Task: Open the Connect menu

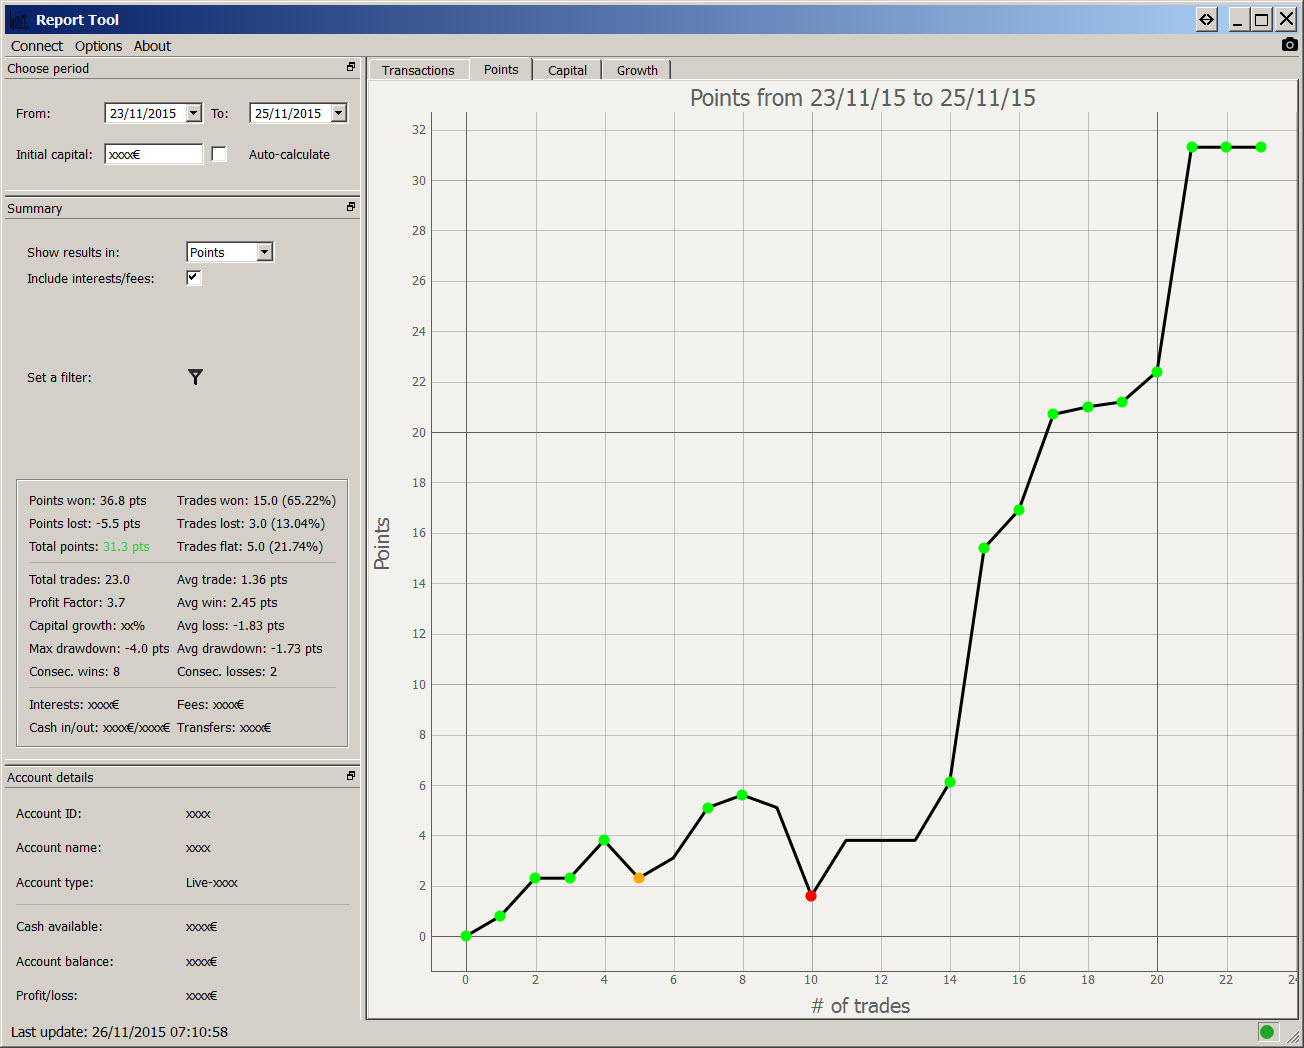Action: 37,46
